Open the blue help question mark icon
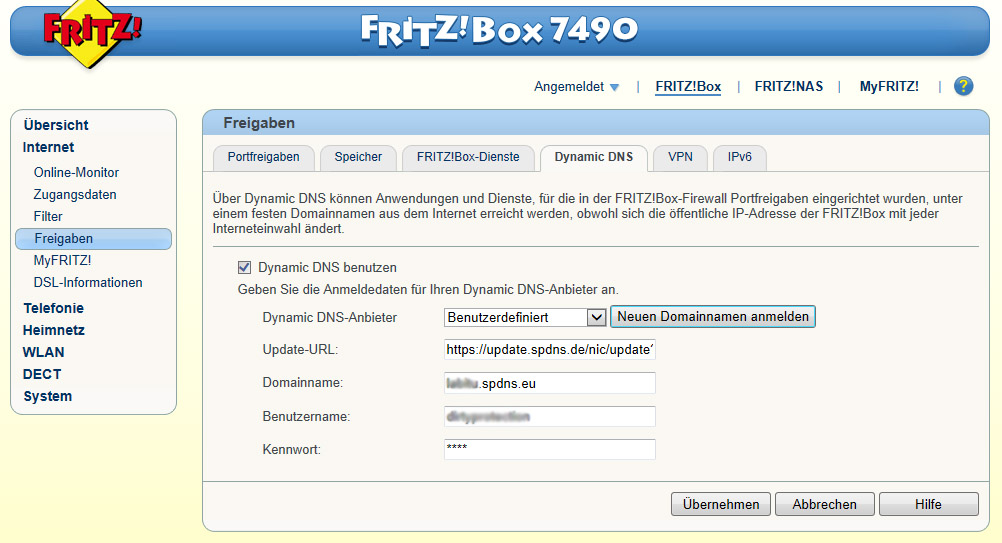Viewport: 1002px width, 543px height. point(963,86)
